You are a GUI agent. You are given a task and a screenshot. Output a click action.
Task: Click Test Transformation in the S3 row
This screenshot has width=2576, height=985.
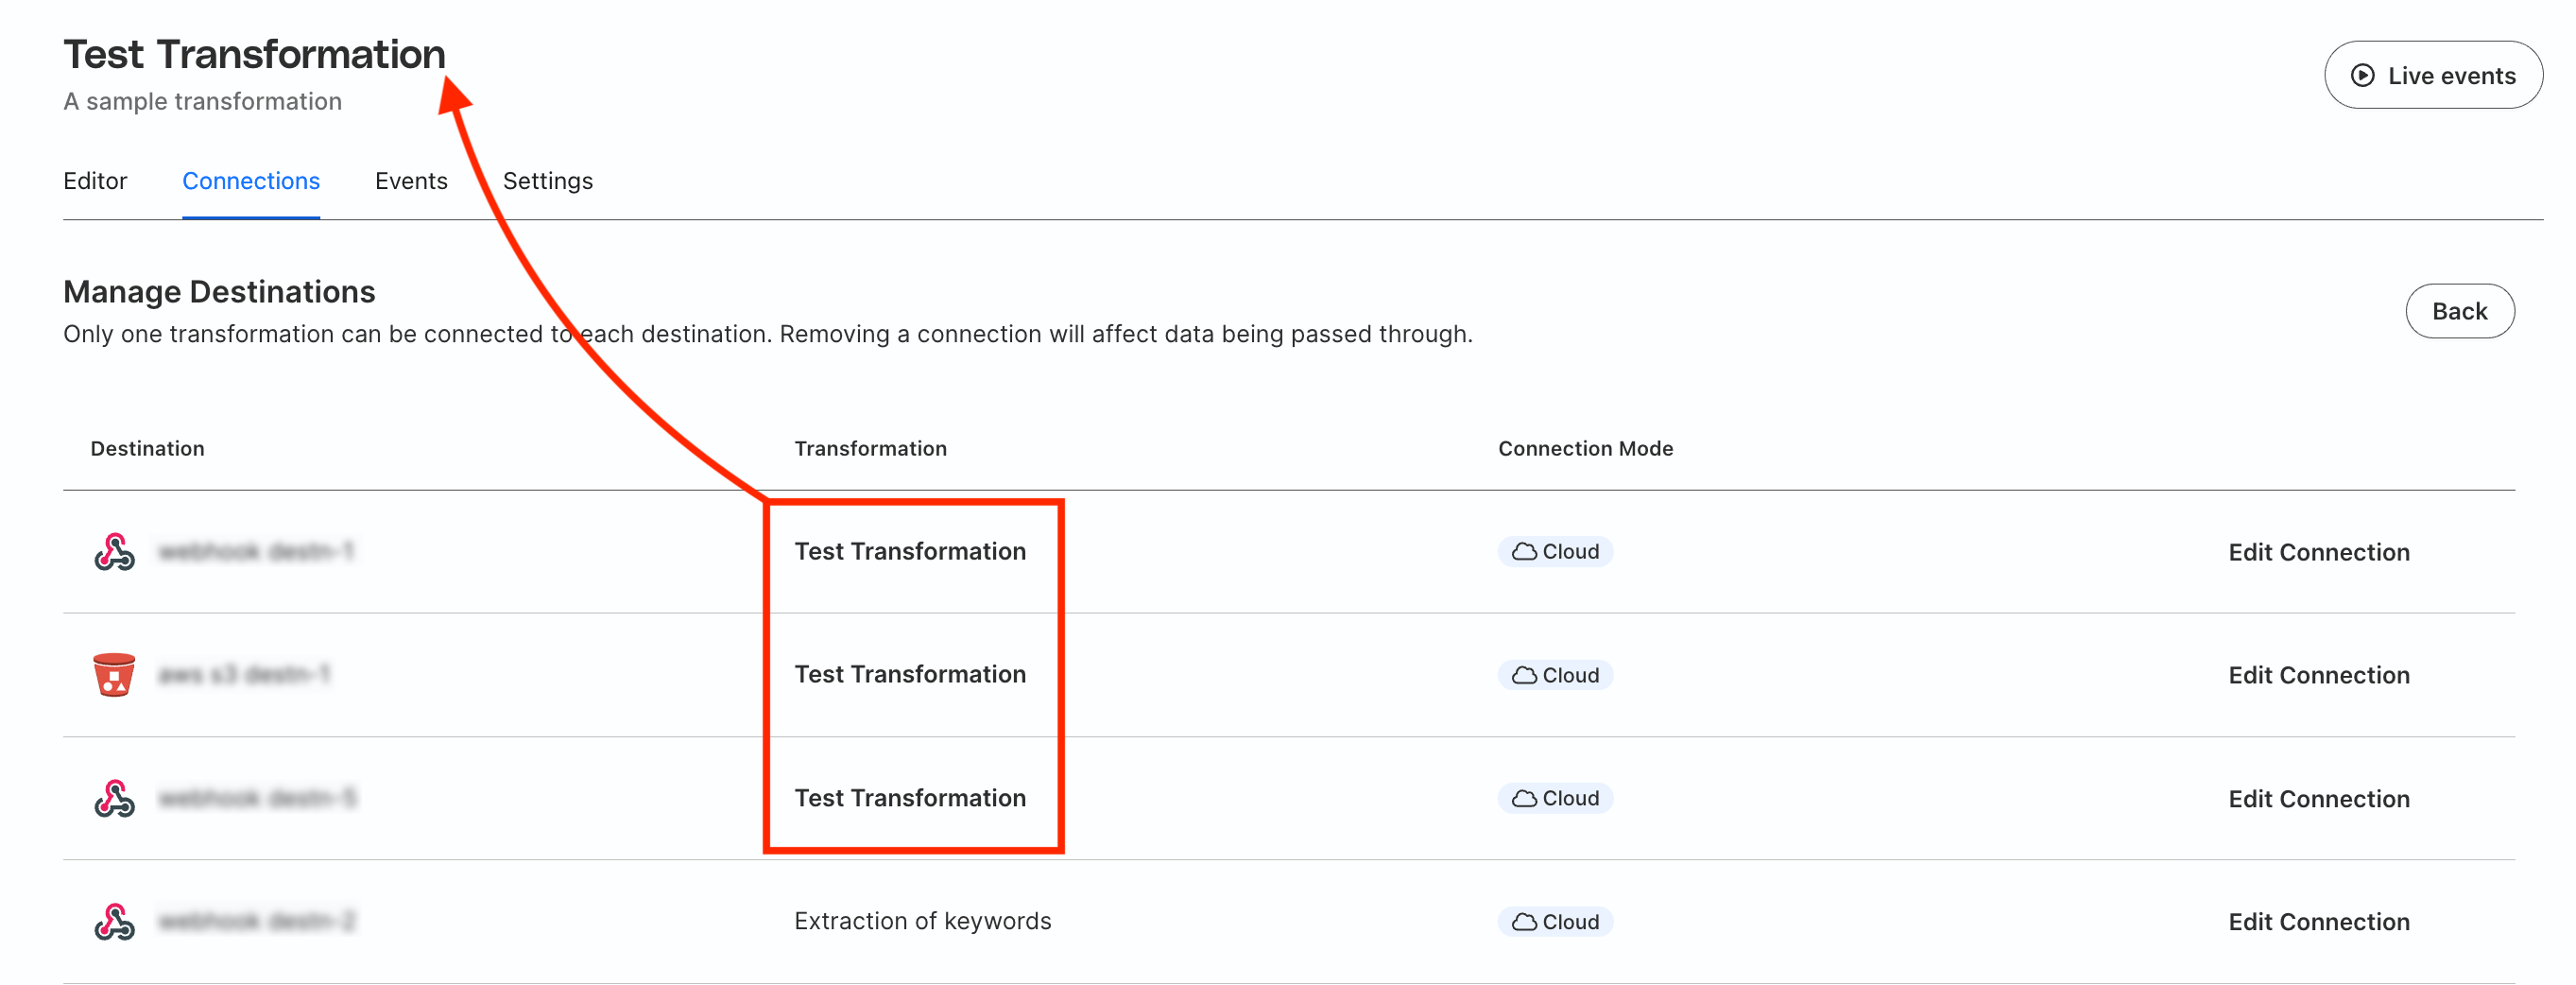tap(910, 675)
